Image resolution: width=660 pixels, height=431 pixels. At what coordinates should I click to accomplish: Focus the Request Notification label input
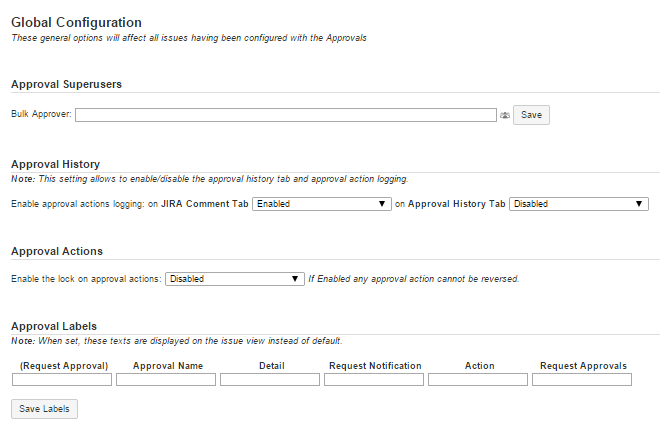tap(374, 380)
